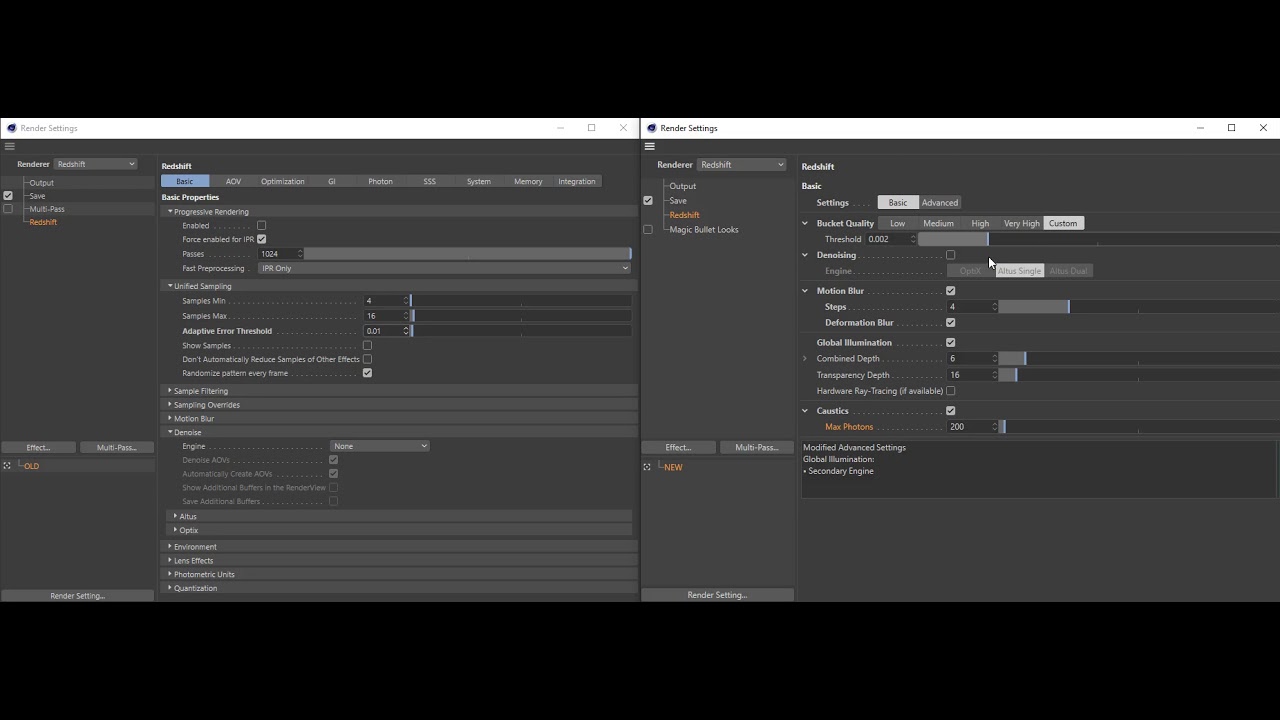This screenshot has height=720, width=1280.
Task: Open Denoise Engine None dropdown
Action: click(x=380, y=446)
